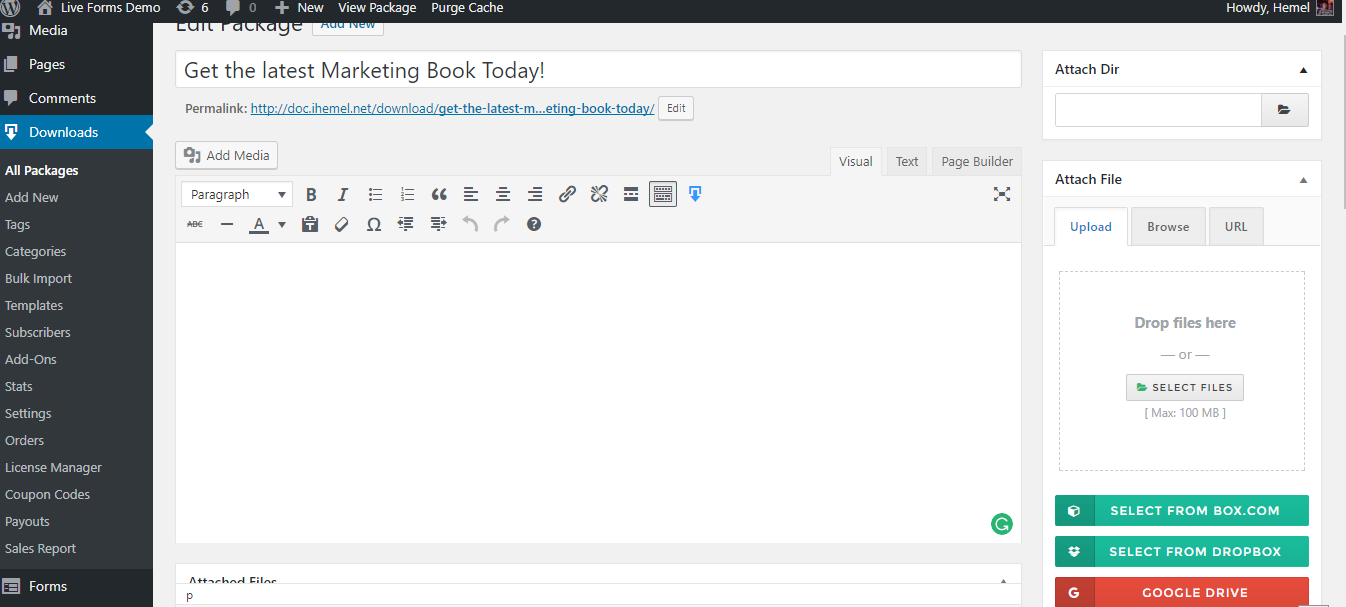Click the package title field
Screen dimensions: 1346x607
[x=598, y=70]
